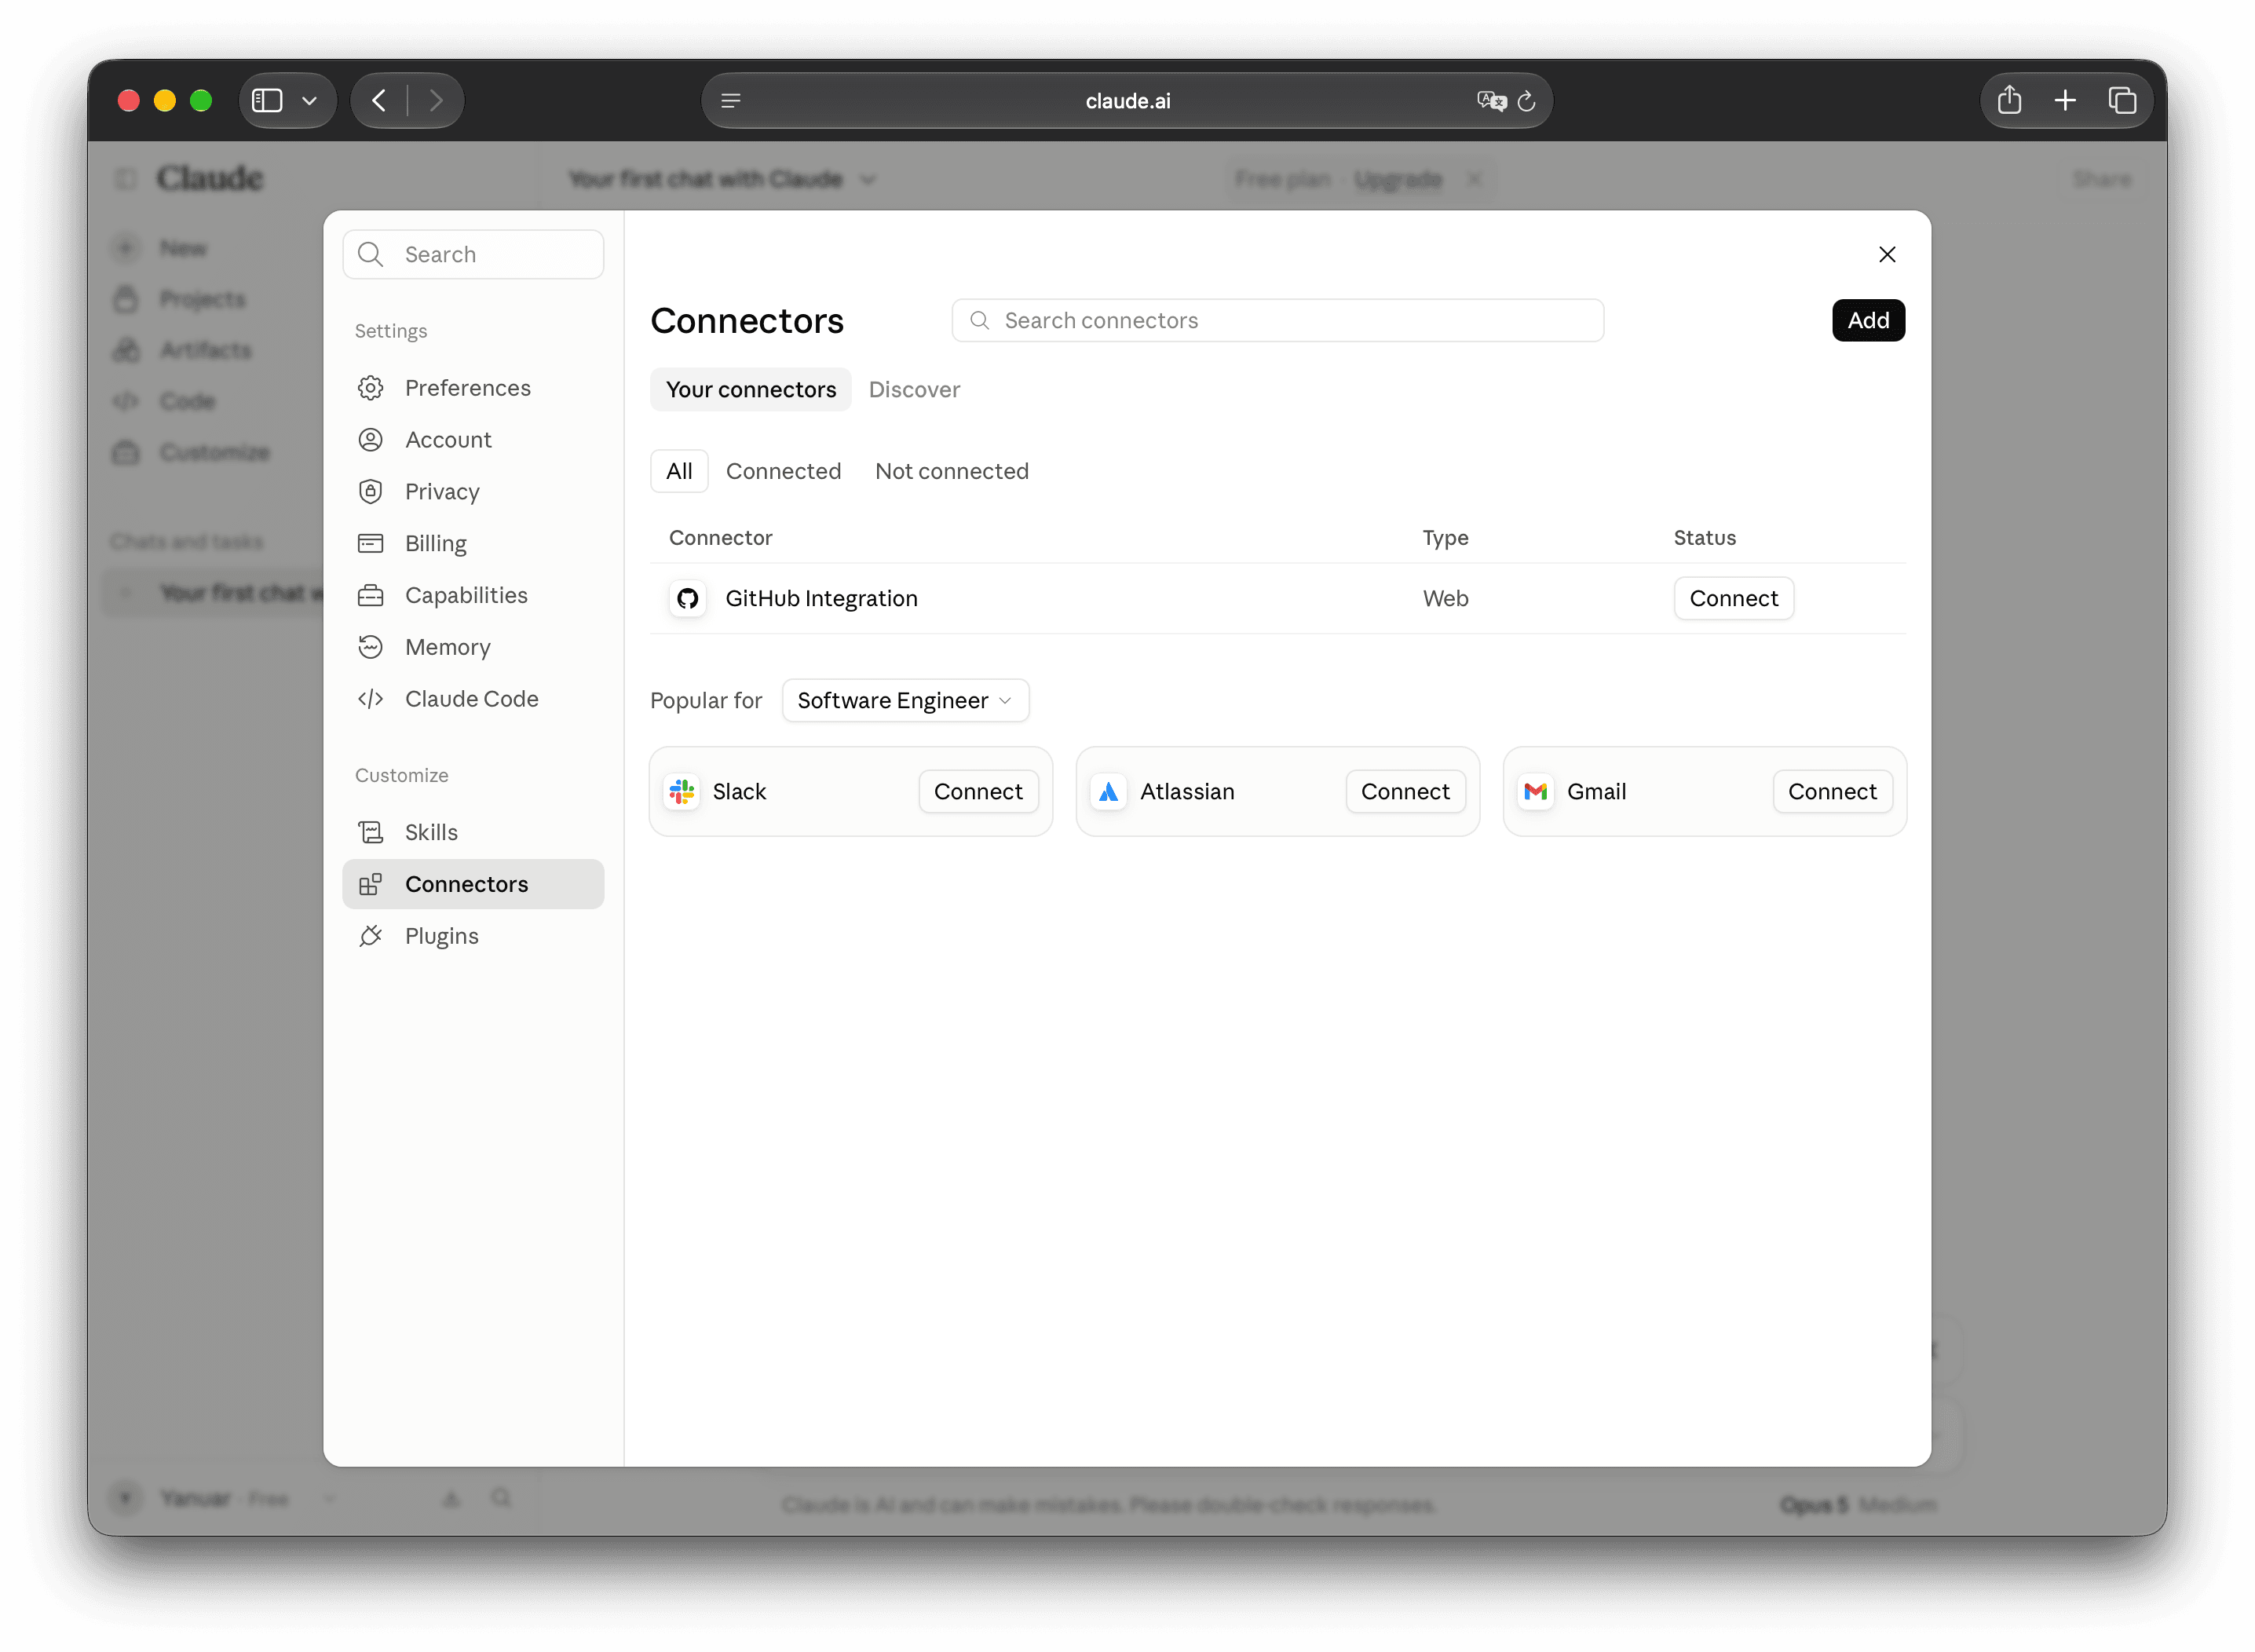Image resolution: width=2255 pixels, height=1652 pixels.
Task: Connect GitHub Integration
Action: click(1733, 598)
